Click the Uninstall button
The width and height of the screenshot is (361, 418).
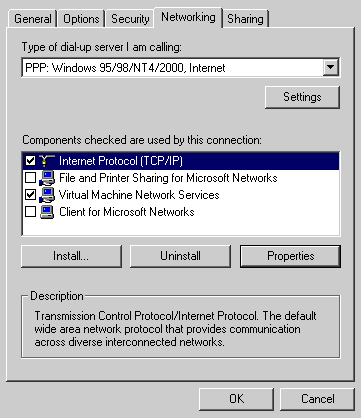[180, 256]
